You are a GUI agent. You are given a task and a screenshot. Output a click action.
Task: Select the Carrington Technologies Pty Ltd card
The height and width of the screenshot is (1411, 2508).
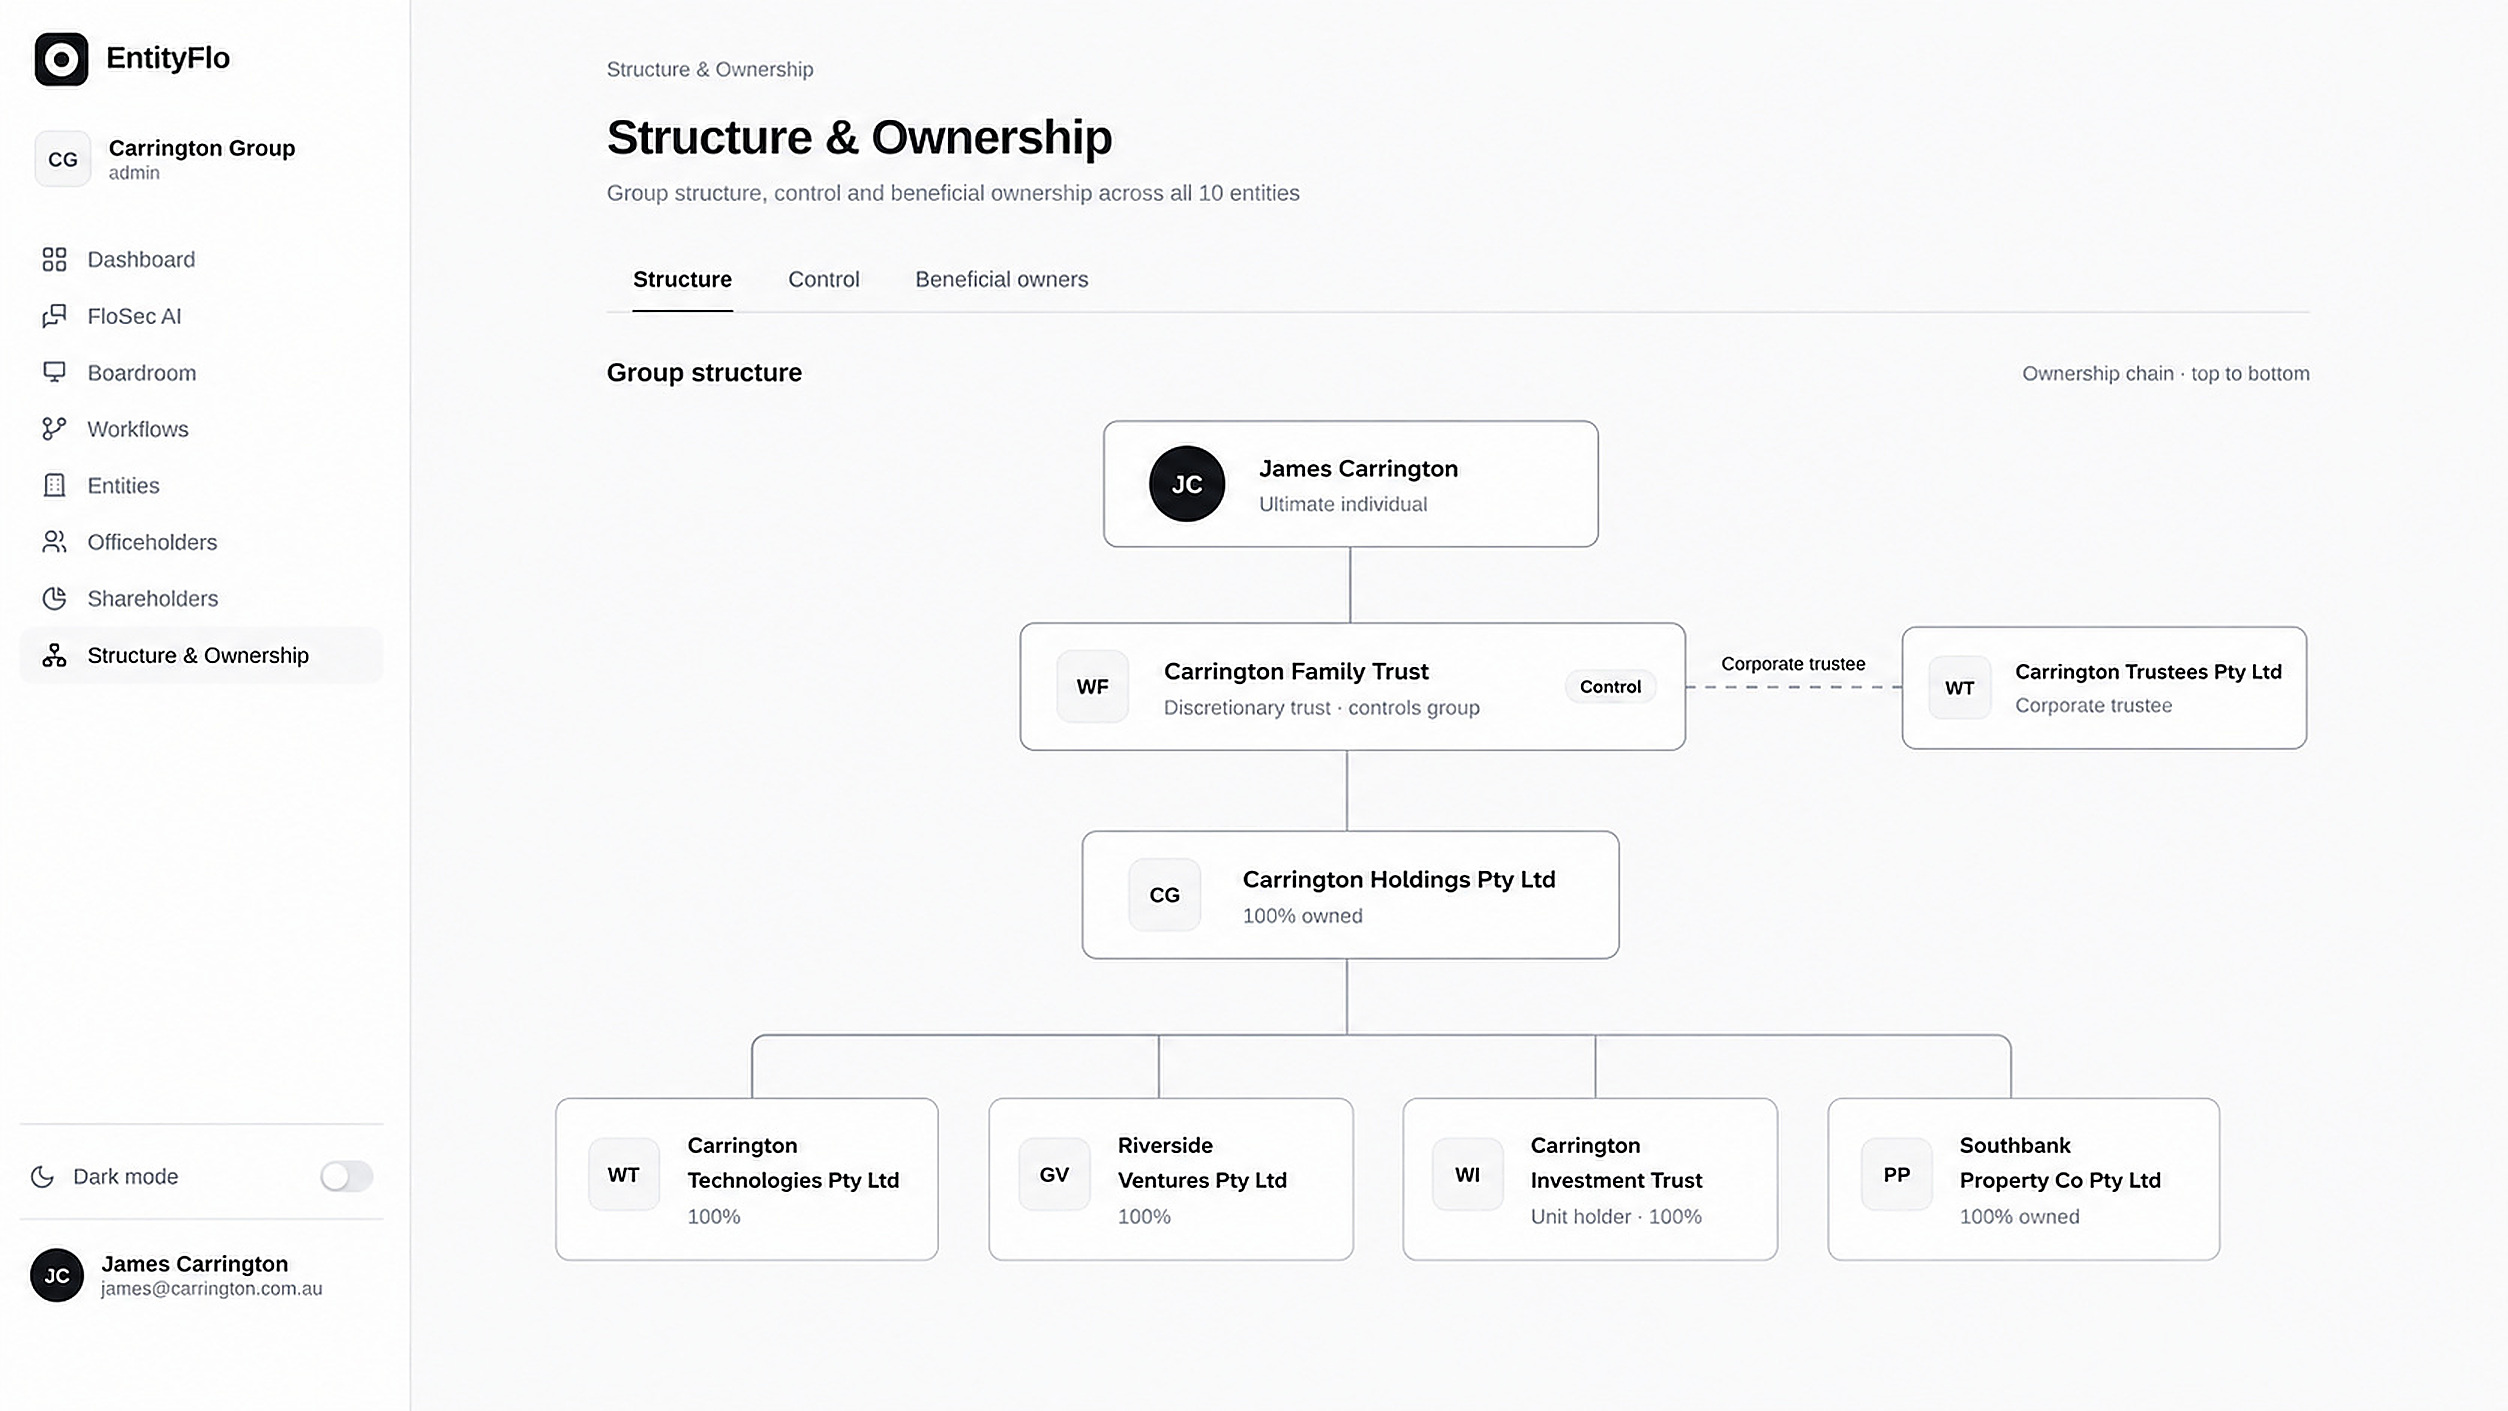pos(747,1179)
